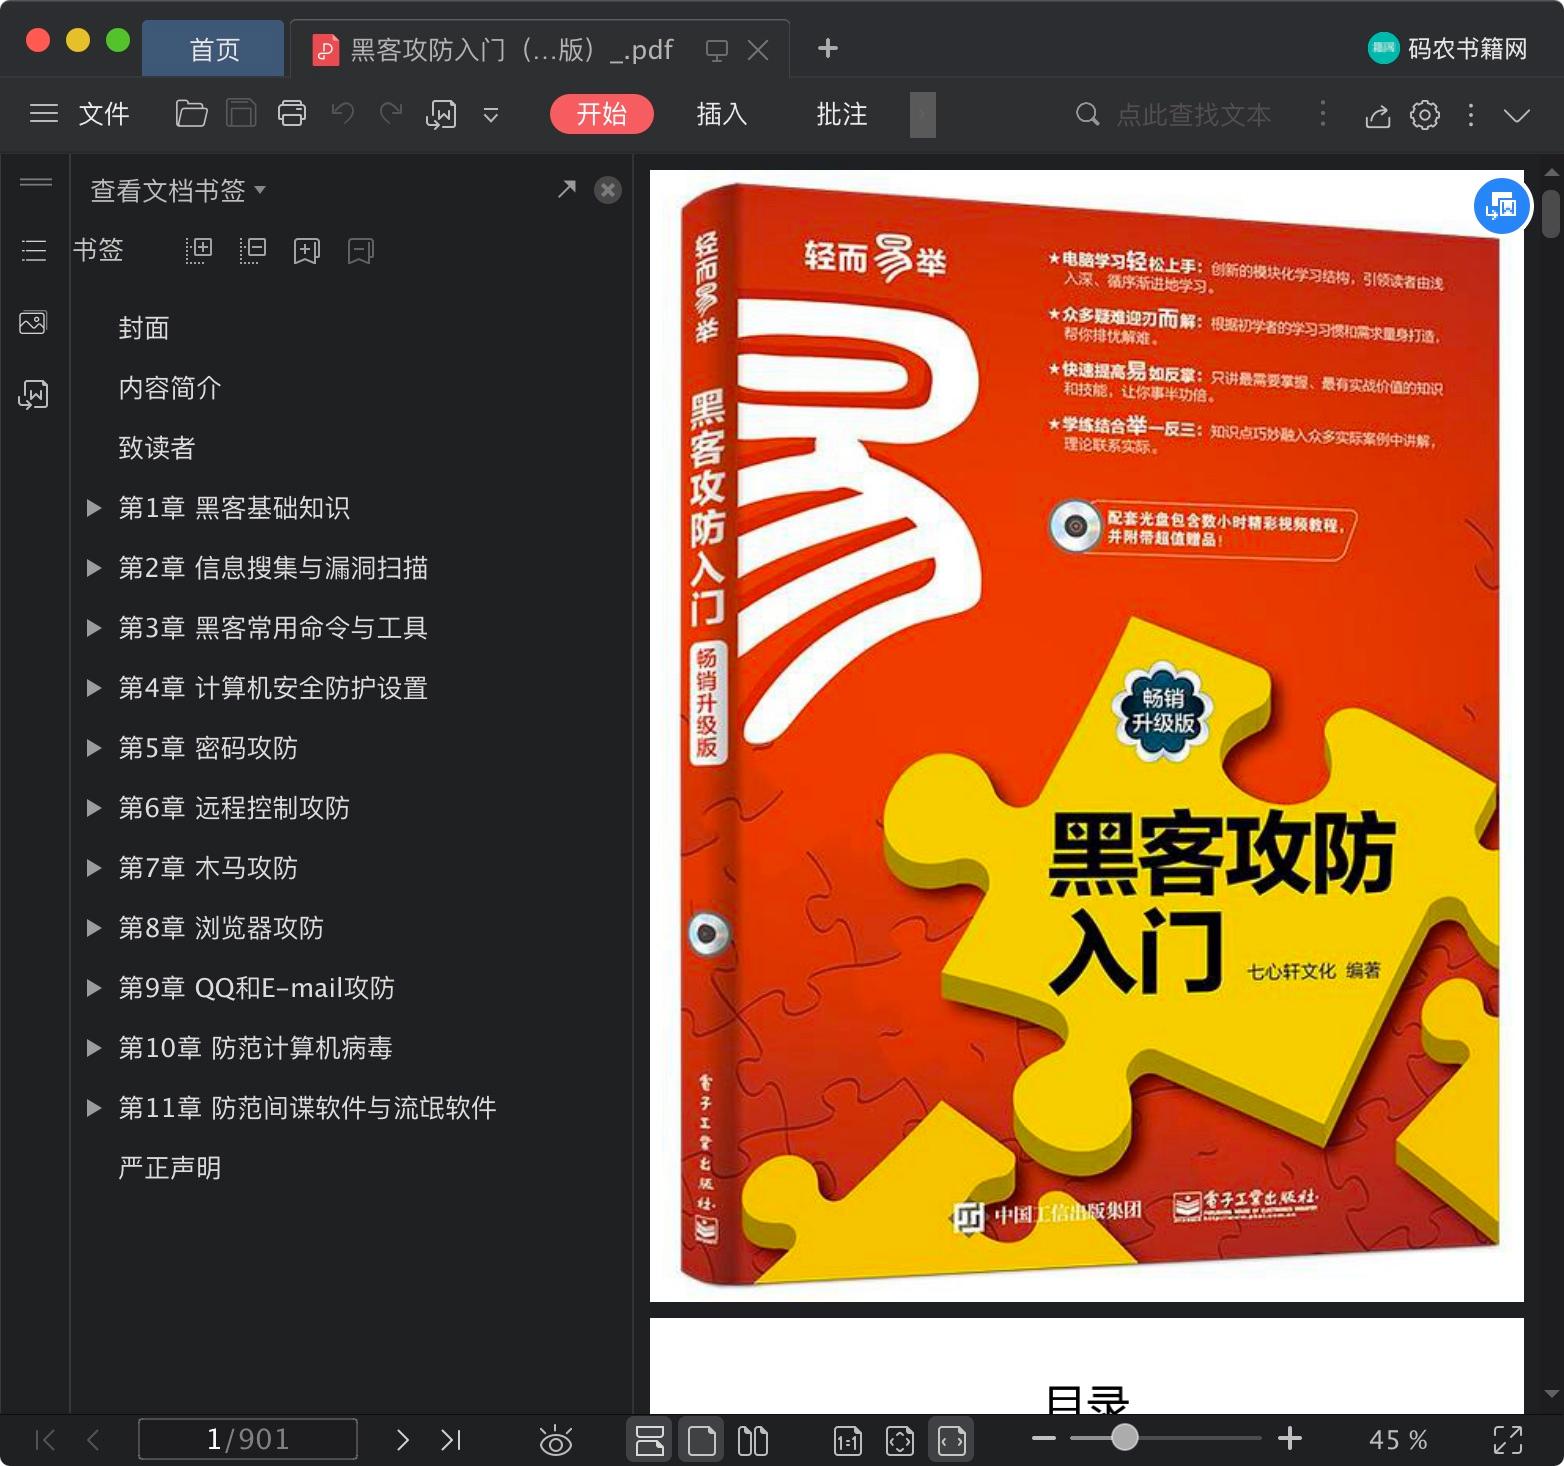1564x1466 pixels.
Task: Click the 码农书籍网 account button
Action: point(1447,48)
